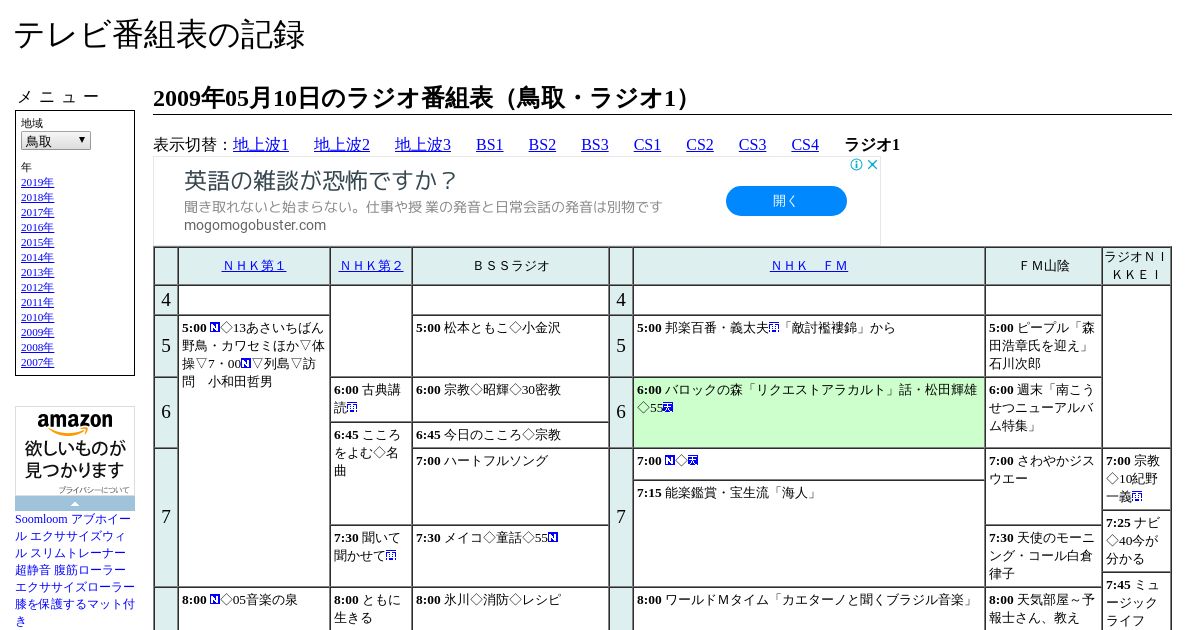Image resolution: width=1200 pixels, height=630 pixels.
Task: Click the 5:00 ピープル program cell
Action: click(x=1044, y=346)
